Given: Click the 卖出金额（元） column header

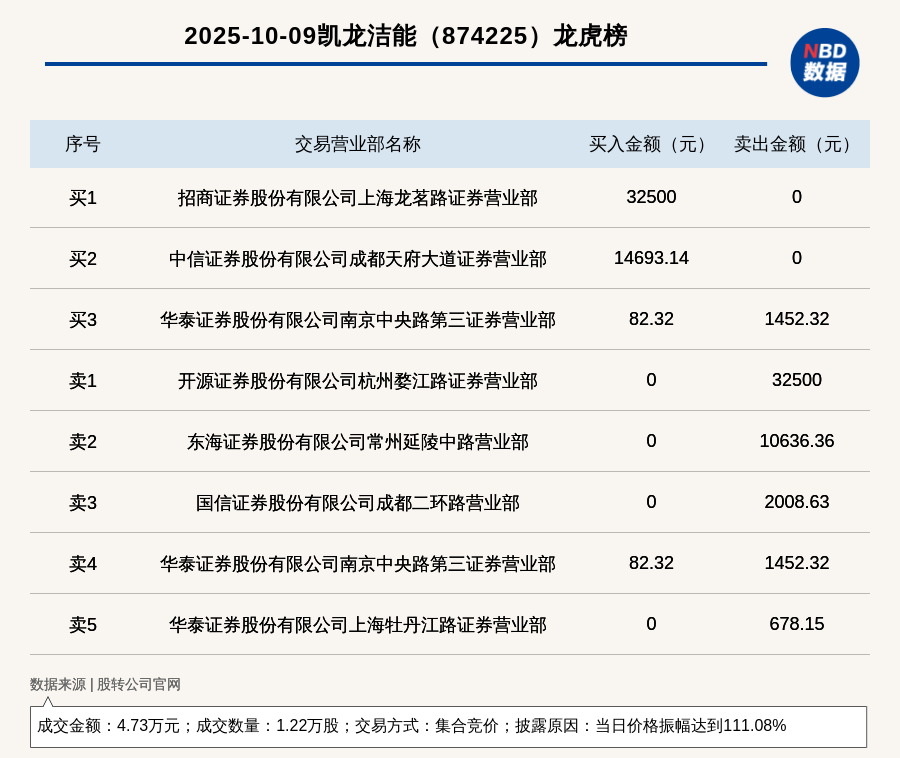Looking at the screenshot, I should (796, 144).
